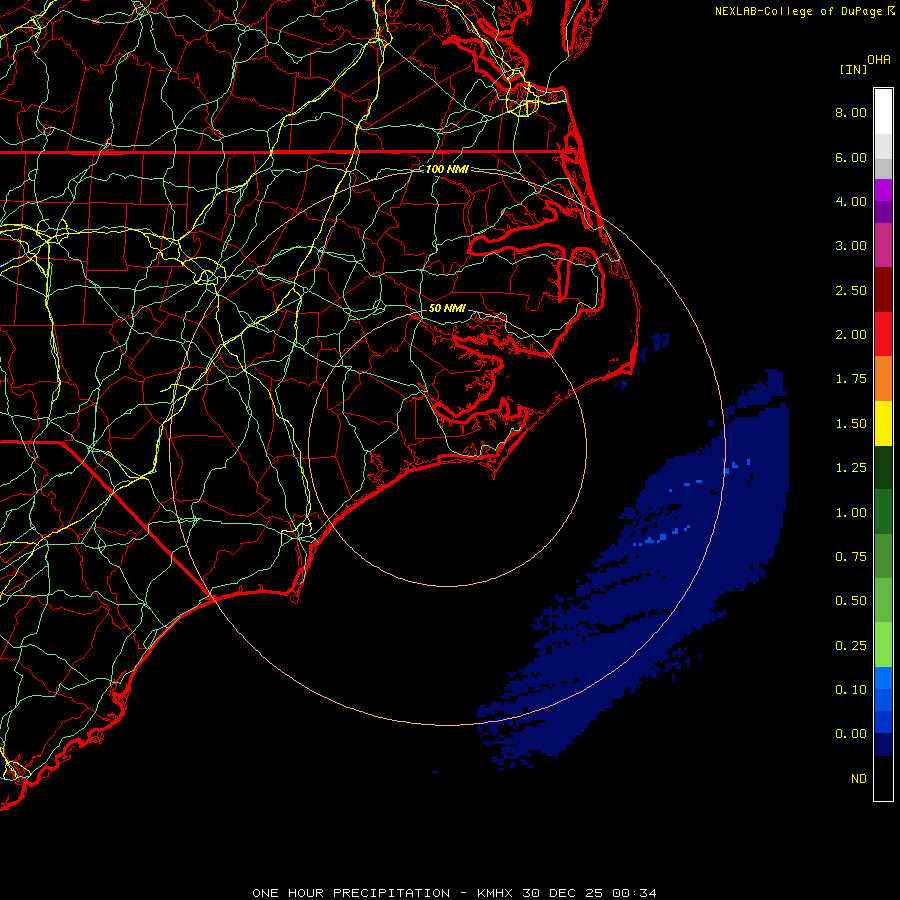
Task: Click the 1.00 legend value
Action: pyautogui.click(x=851, y=513)
